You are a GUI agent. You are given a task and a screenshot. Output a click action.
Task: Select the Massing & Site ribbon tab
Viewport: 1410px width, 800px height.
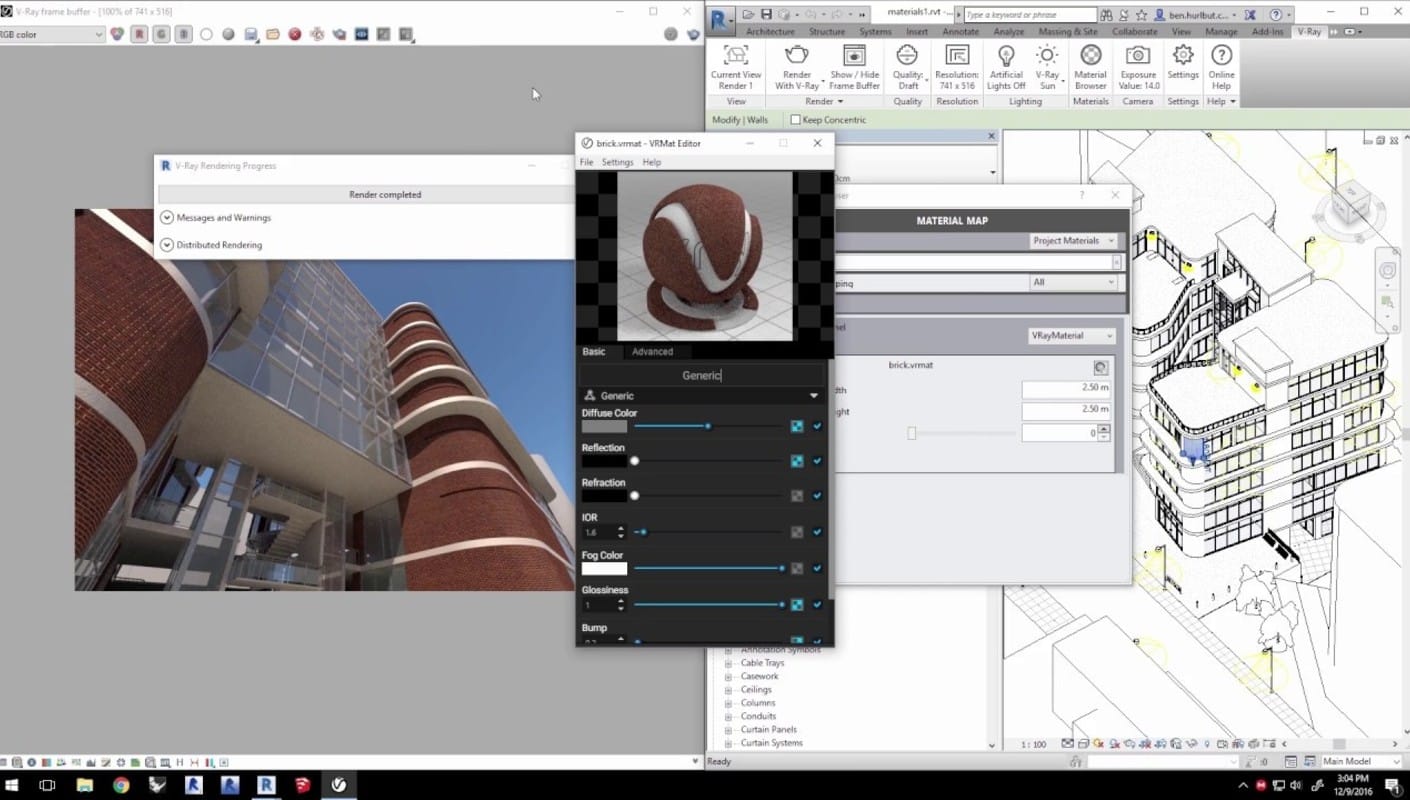[1068, 32]
